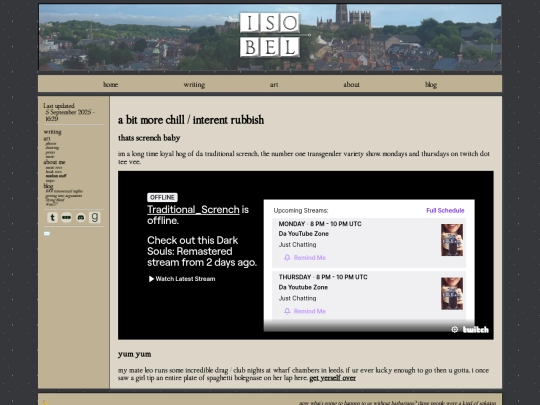Open writing link in the left sidebar
This screenshot has height=405, width=540.
click(53, 132)
